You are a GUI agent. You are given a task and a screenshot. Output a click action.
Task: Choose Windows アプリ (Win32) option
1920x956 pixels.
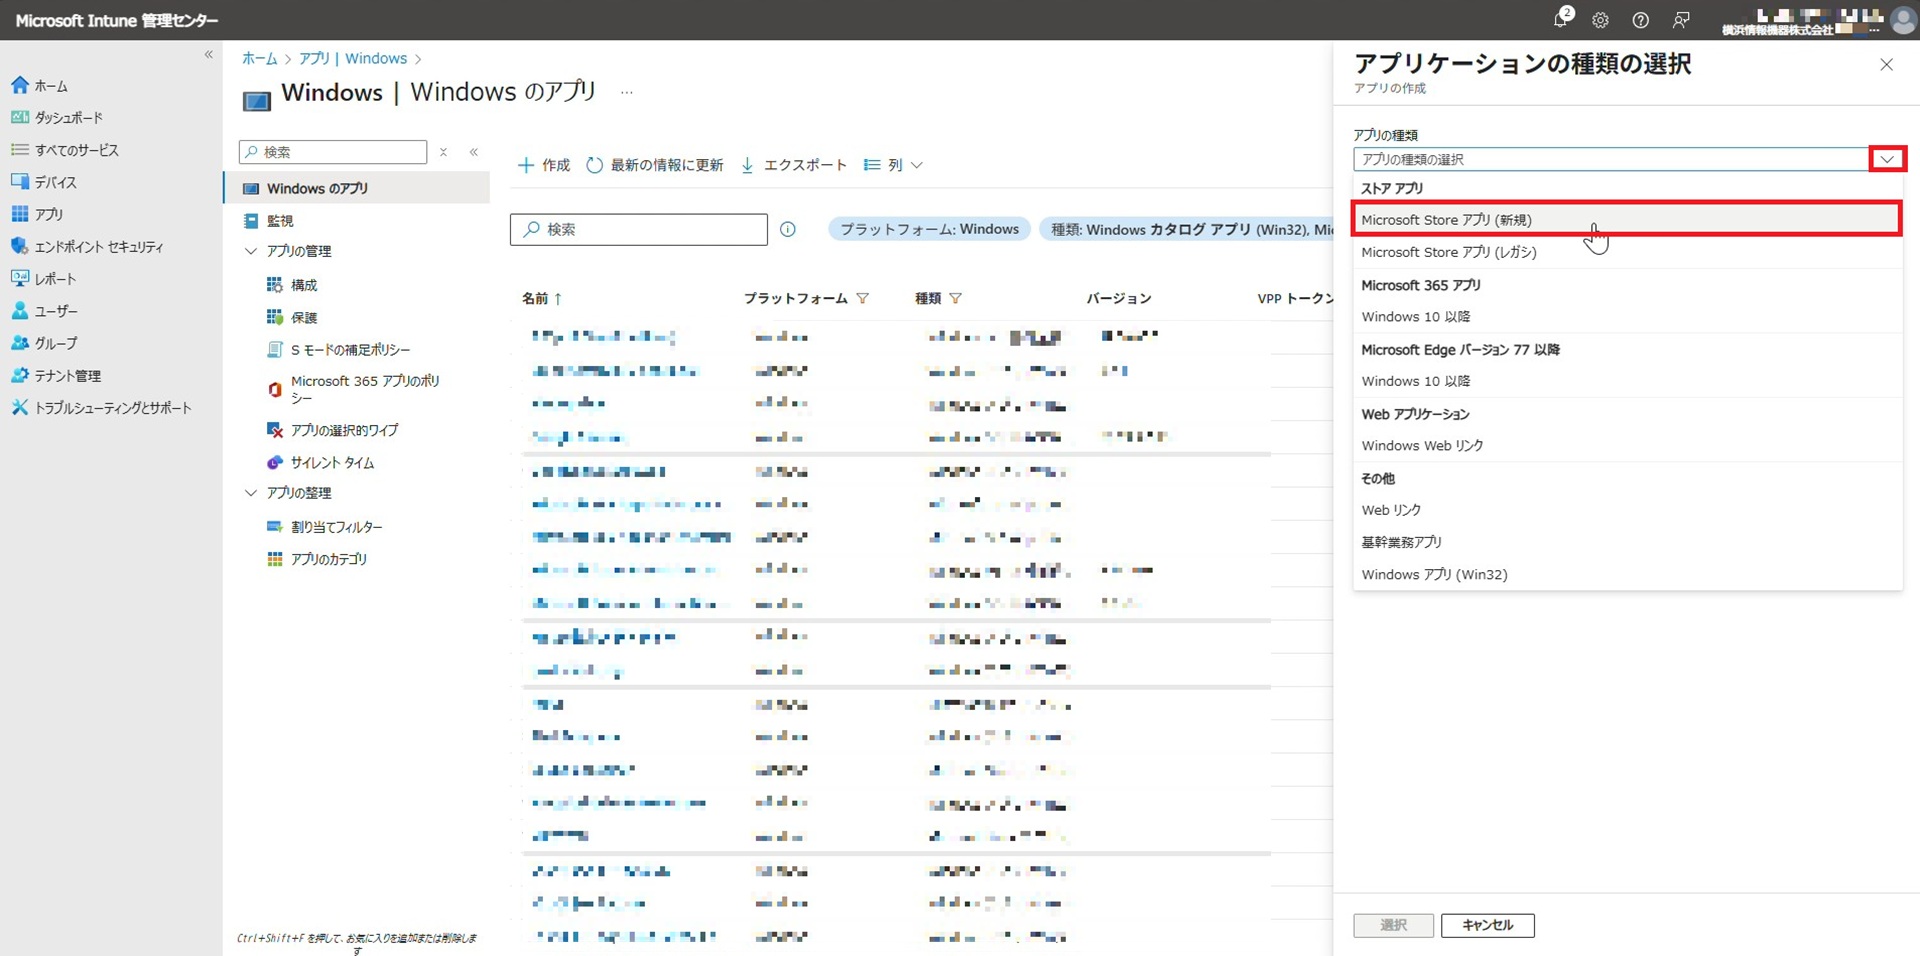[x=1434, y=575]
